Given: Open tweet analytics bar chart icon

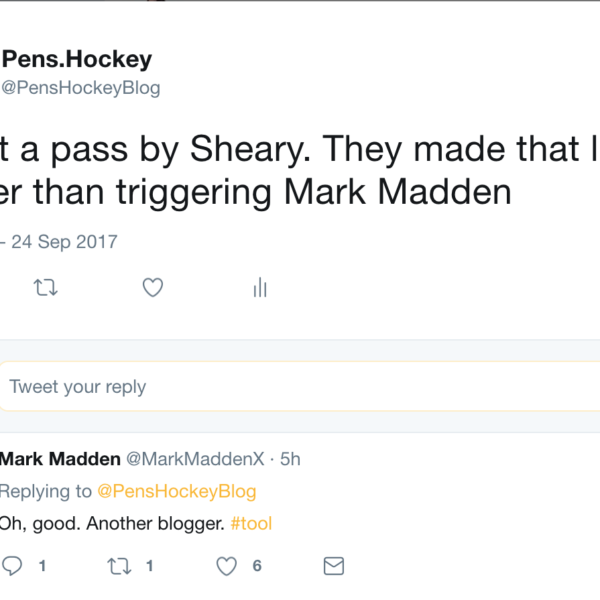Looking at the screenshot, I should (x=260, y=288).
